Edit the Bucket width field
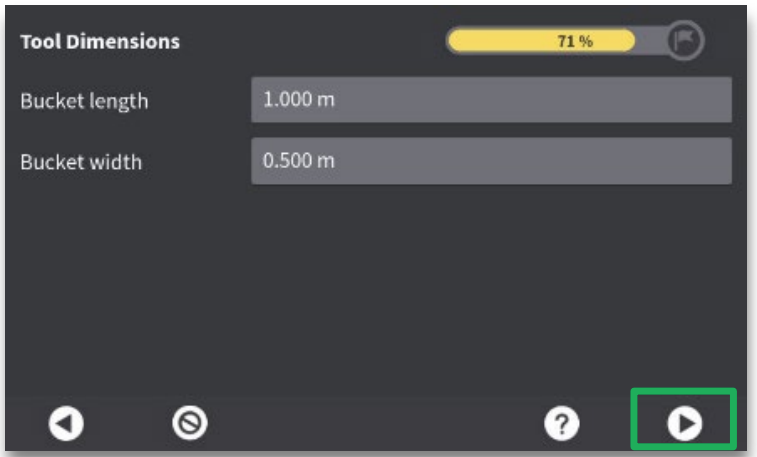757x457 pixels. [490, 161]
